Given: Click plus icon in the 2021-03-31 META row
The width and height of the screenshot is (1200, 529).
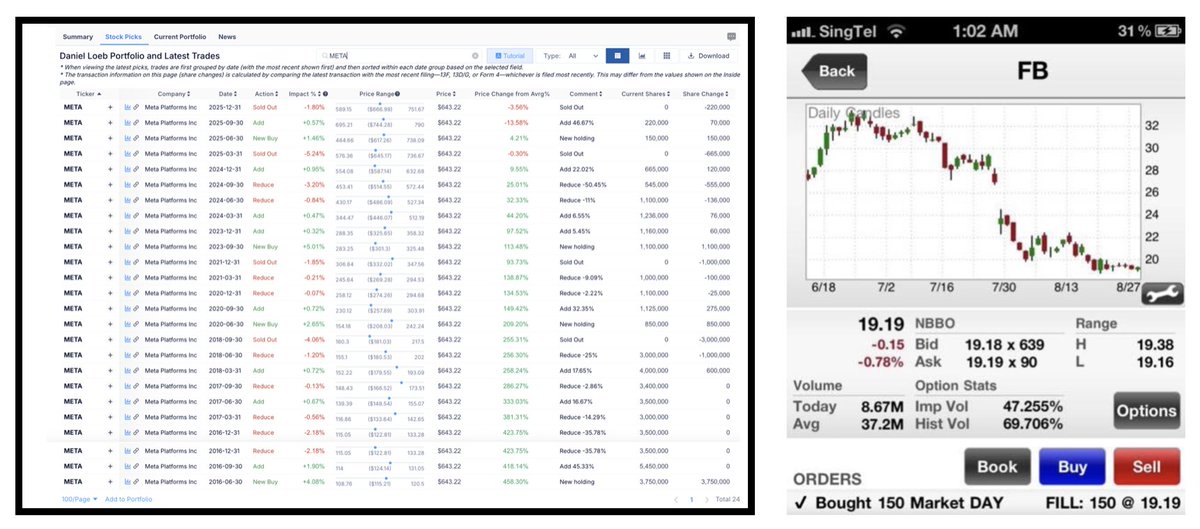Looking at the screenshot, I should tap(110, 278).
